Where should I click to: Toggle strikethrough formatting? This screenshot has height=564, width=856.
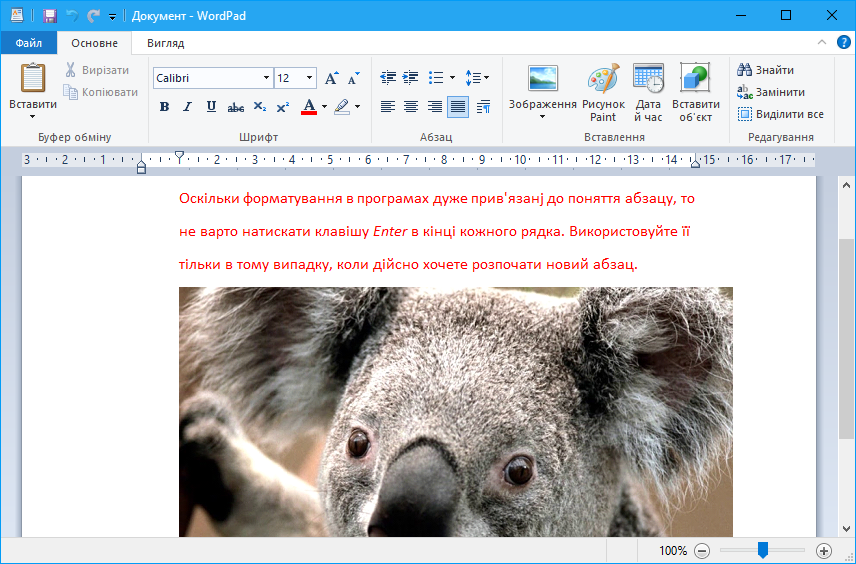point(235,106)
